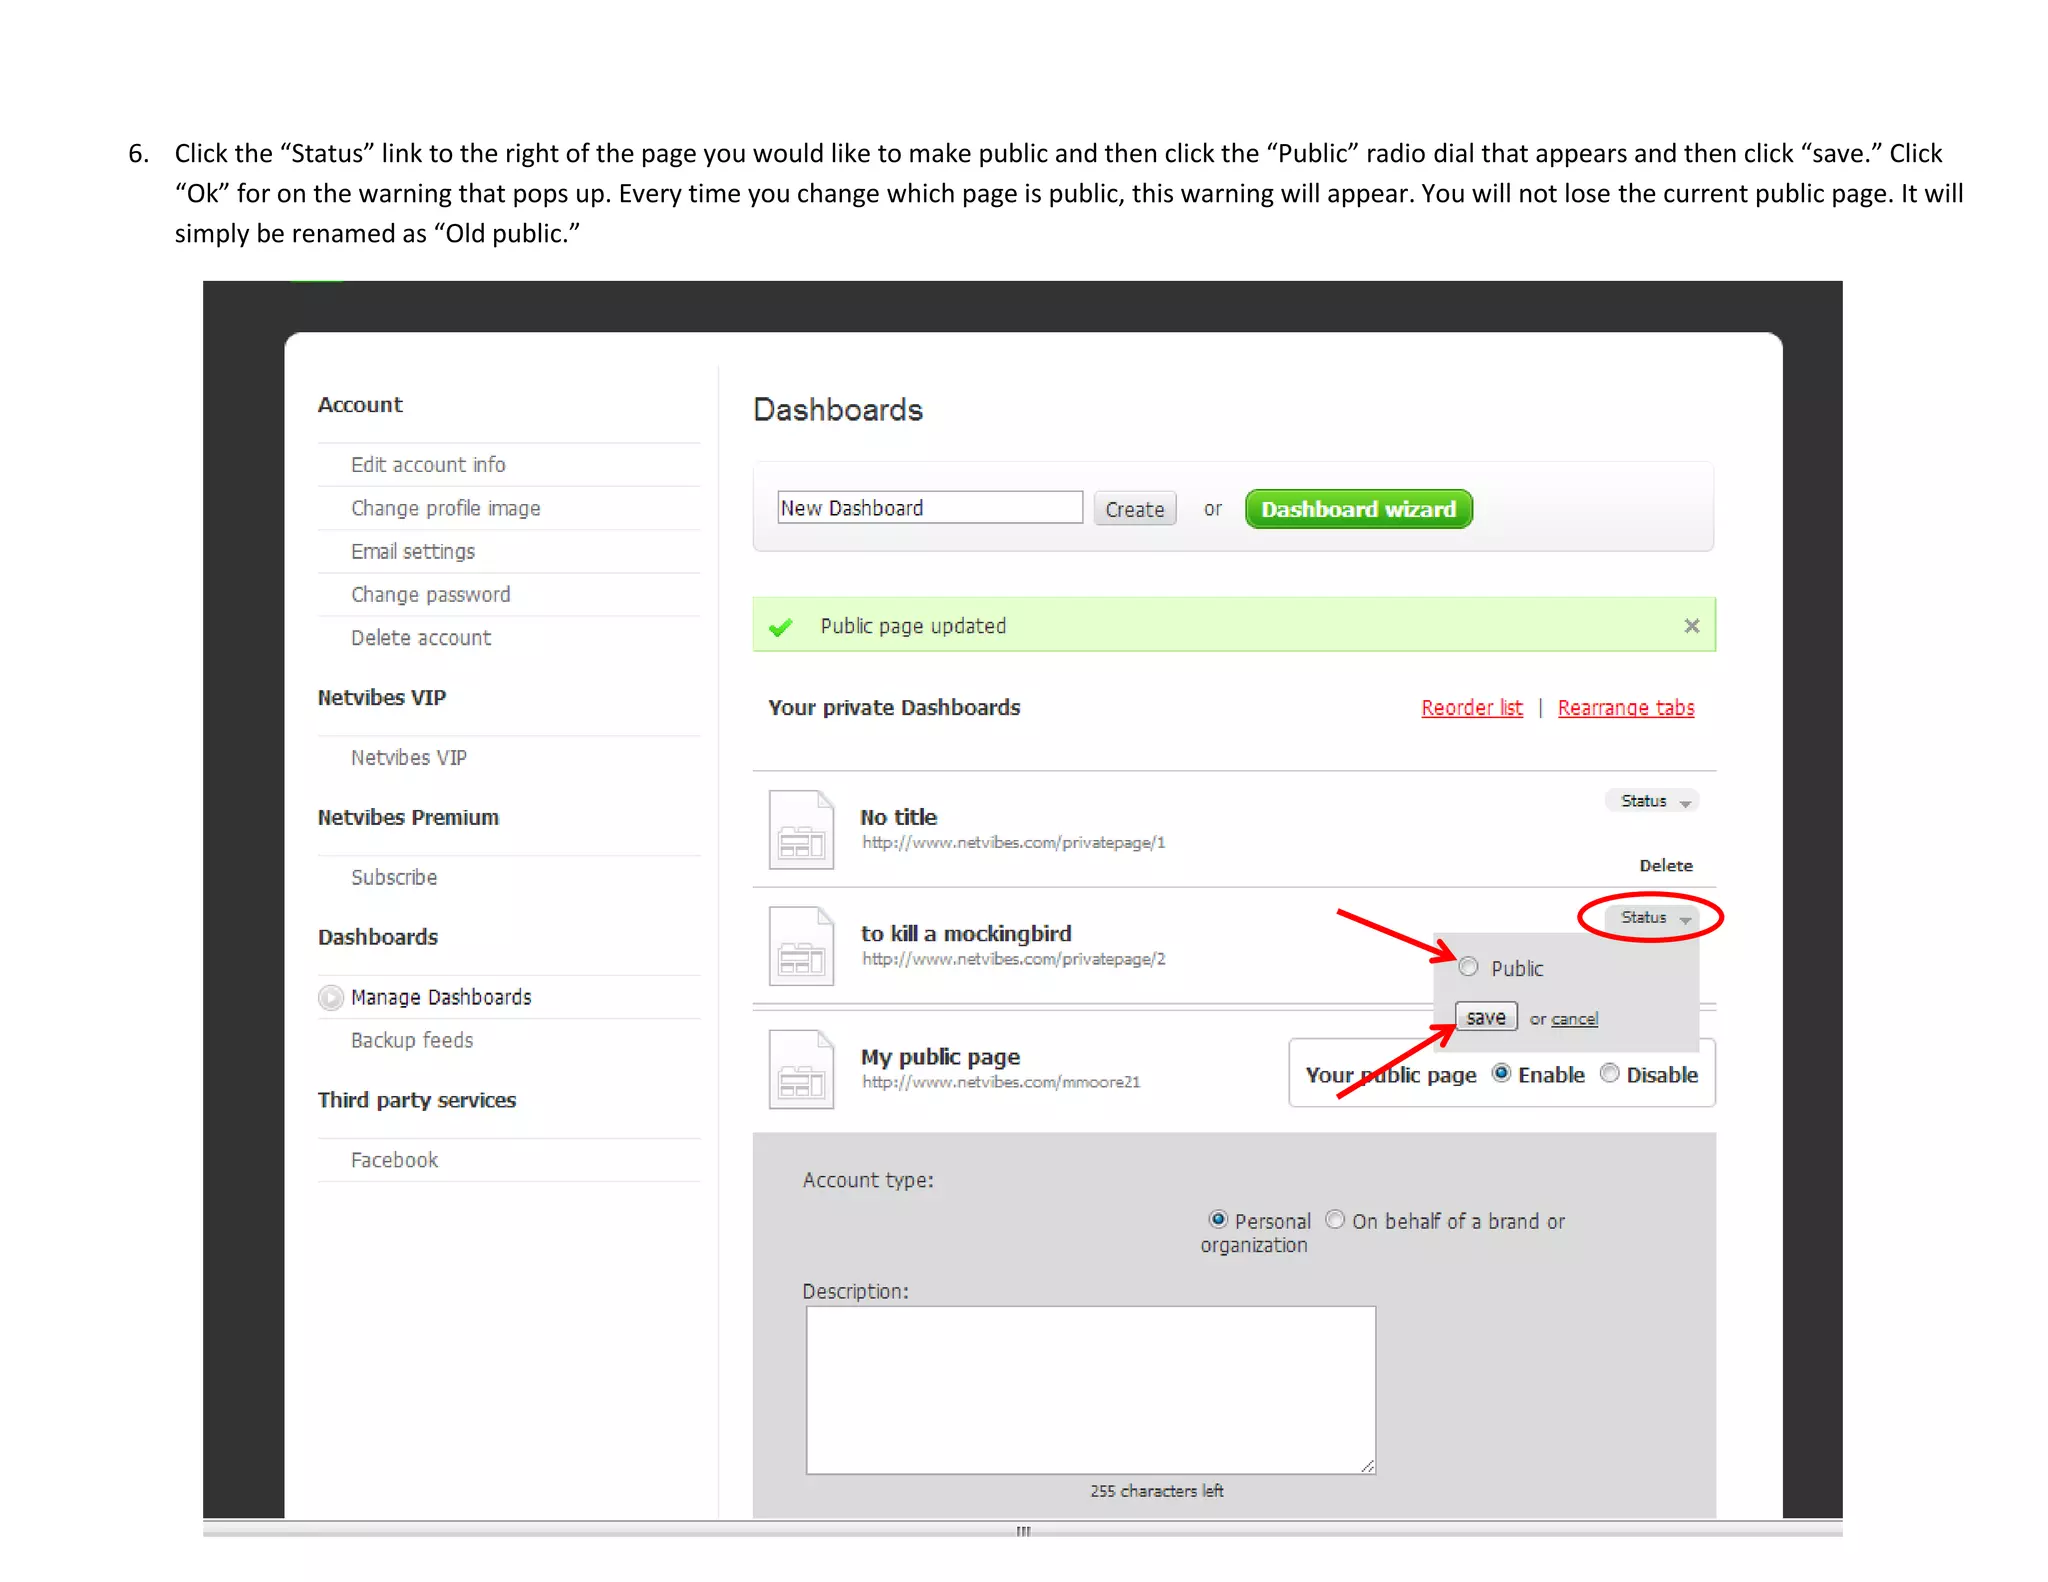The height and width of the screenshot is (1582, 2048).
Task: Click the to kill a mockingbird title
Action: pyautogui.click(x=965, y=933)
